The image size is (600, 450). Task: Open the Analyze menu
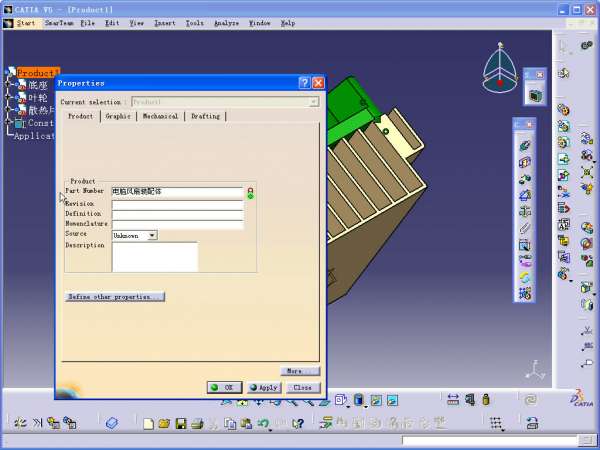click(x=226, y=22)
